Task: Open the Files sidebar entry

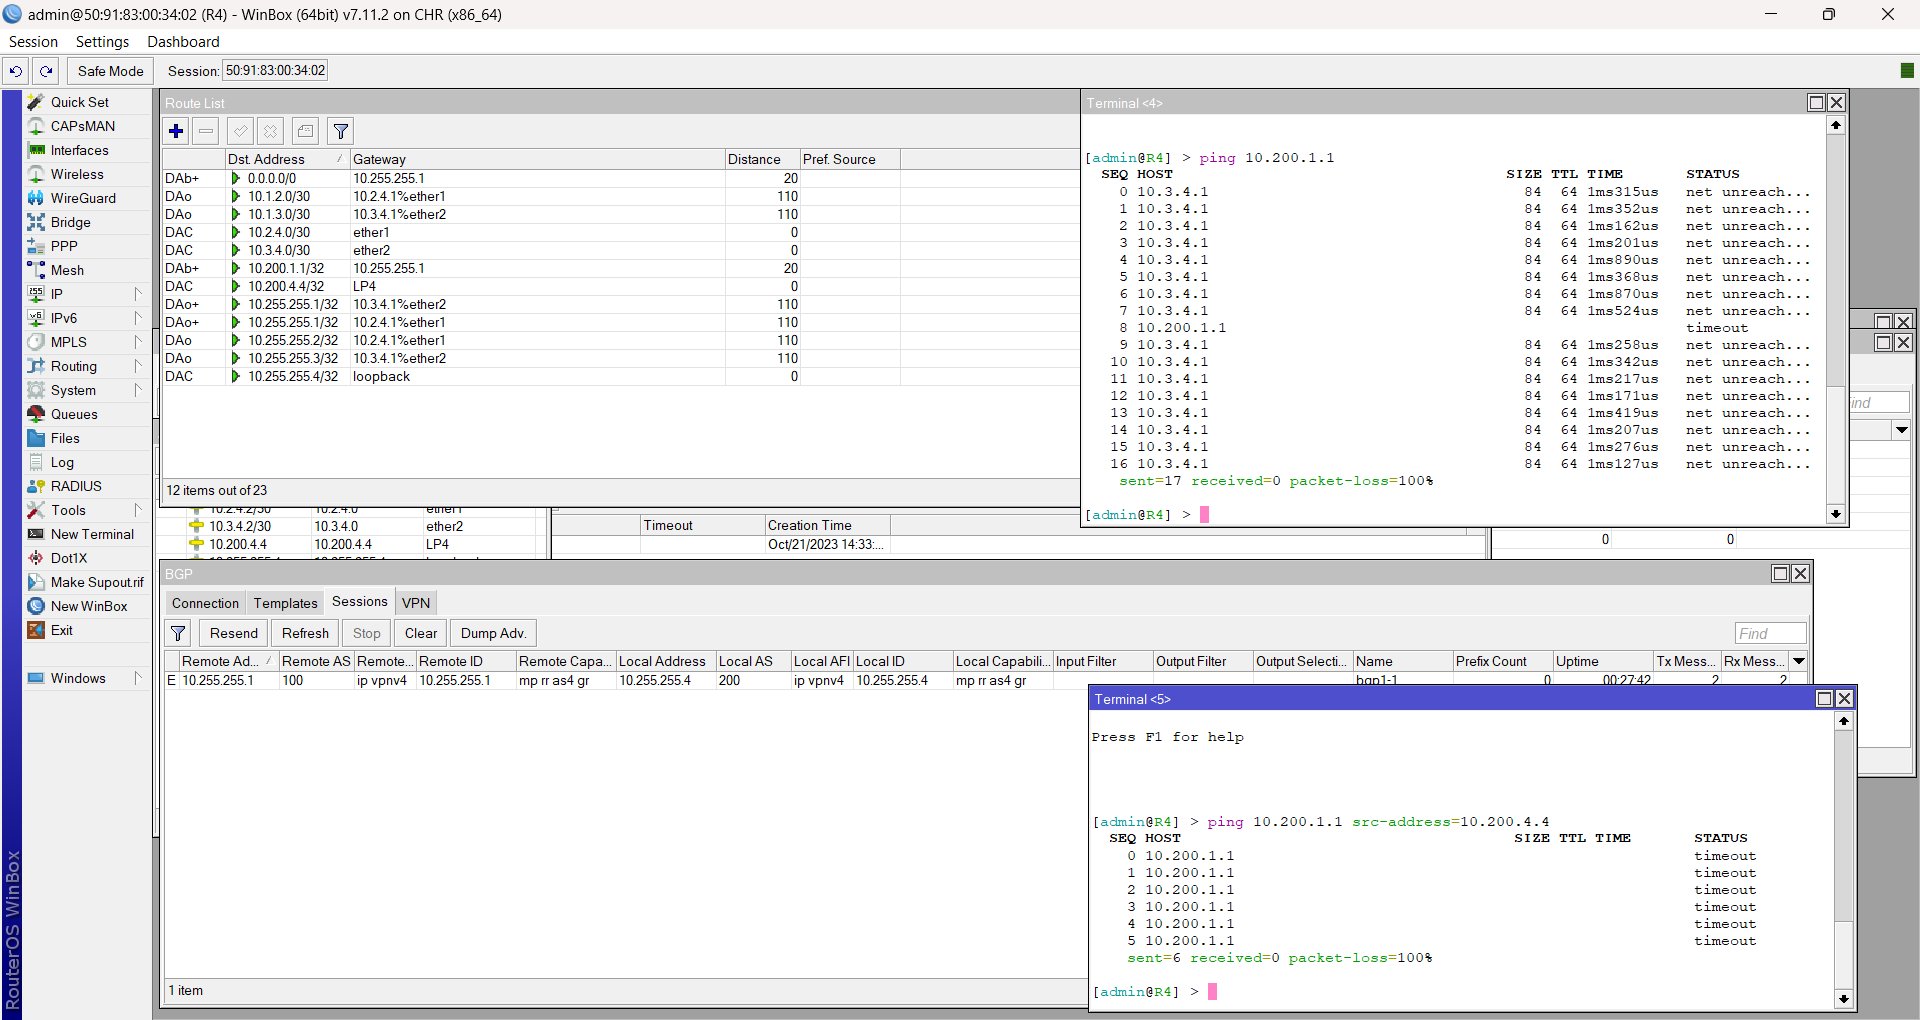Action: click(65, 438)
